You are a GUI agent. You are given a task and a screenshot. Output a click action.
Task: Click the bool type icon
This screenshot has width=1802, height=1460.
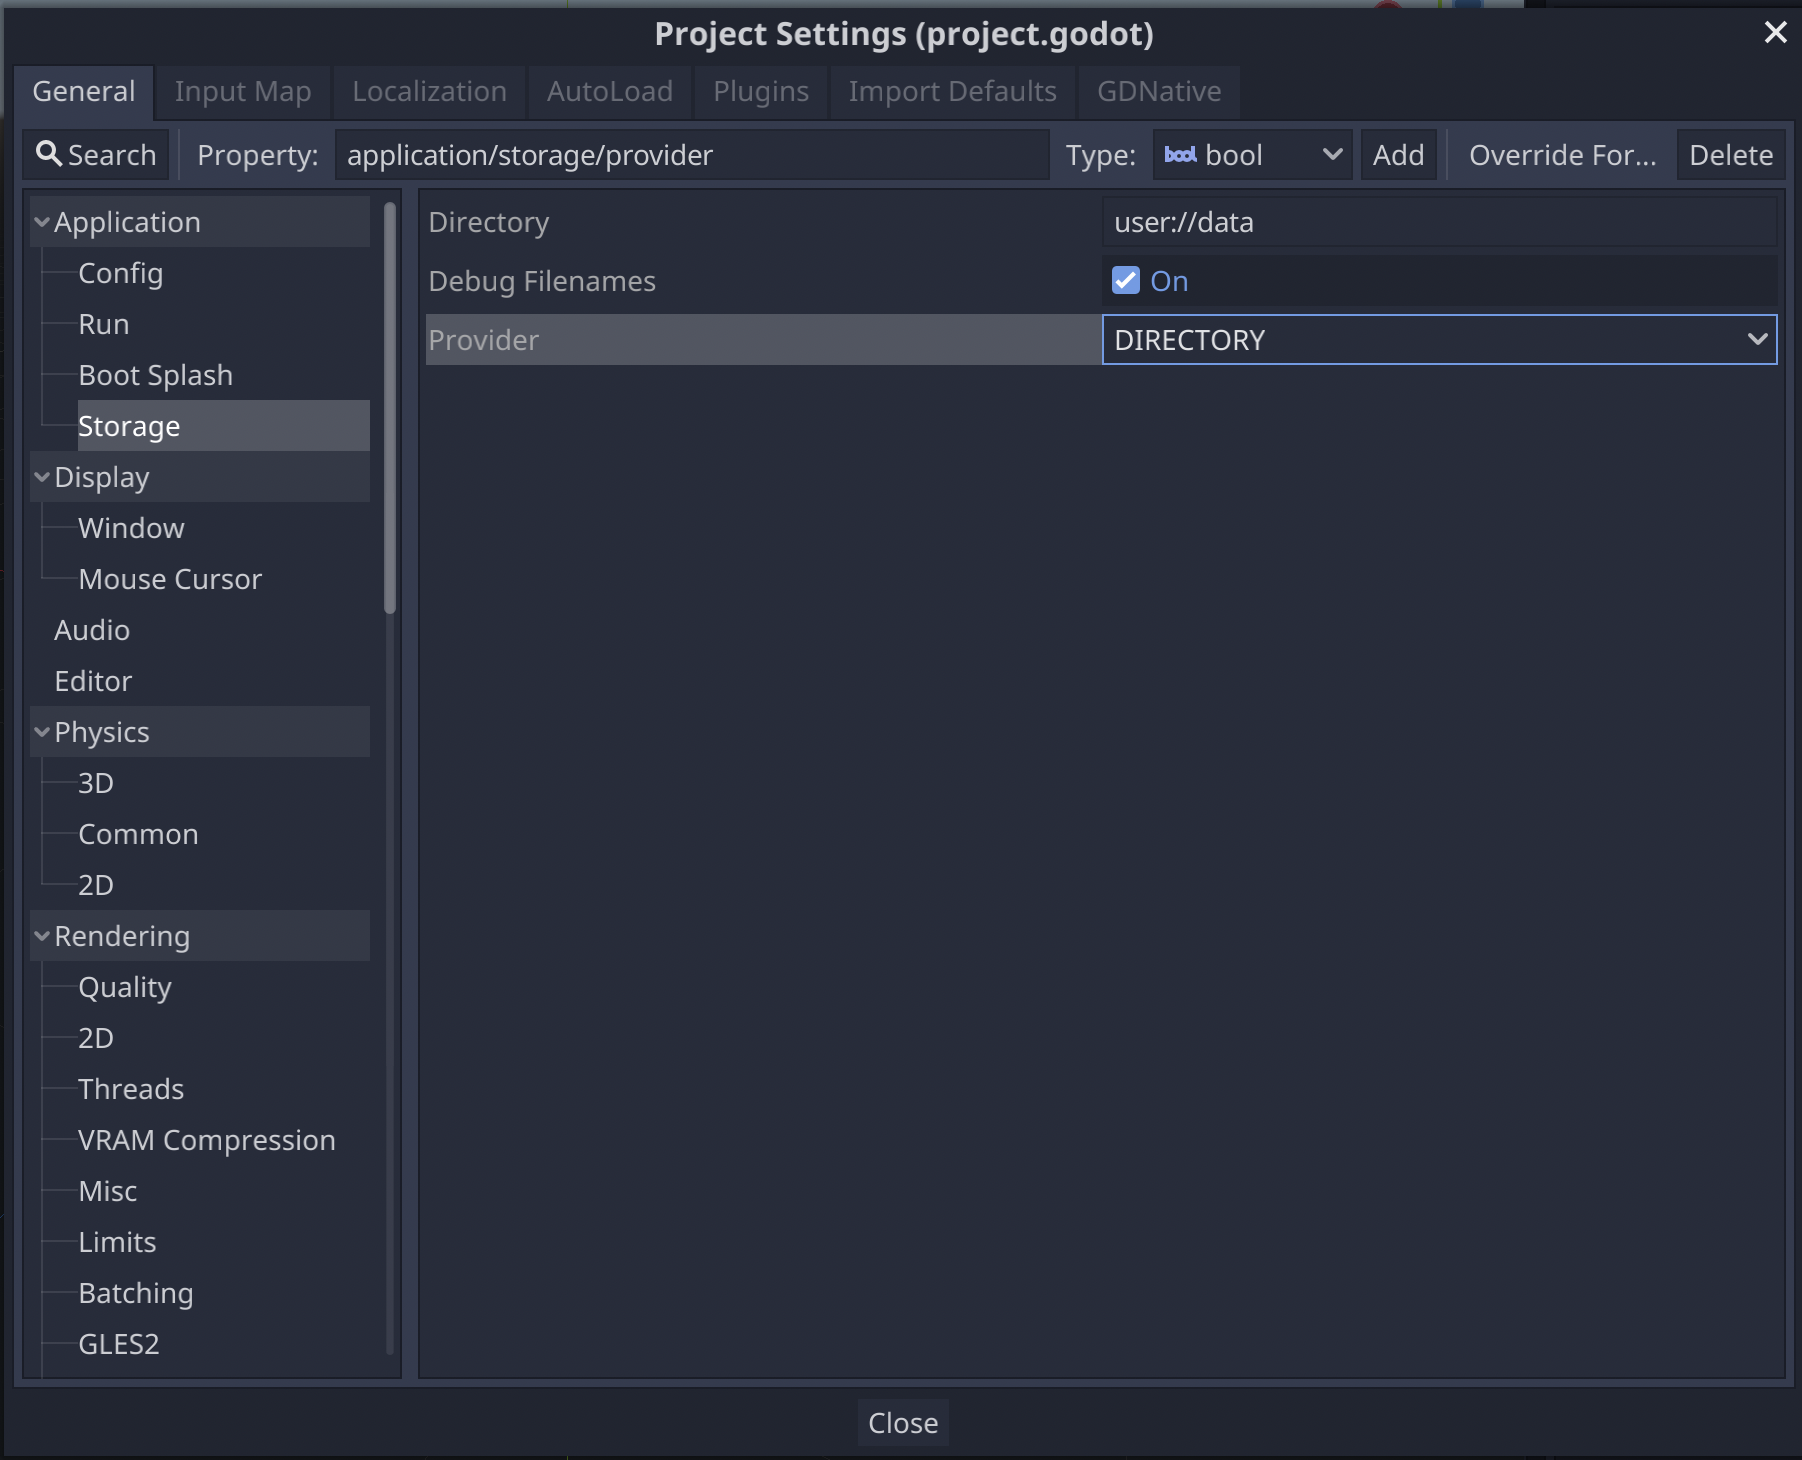tap(1180, 155)
